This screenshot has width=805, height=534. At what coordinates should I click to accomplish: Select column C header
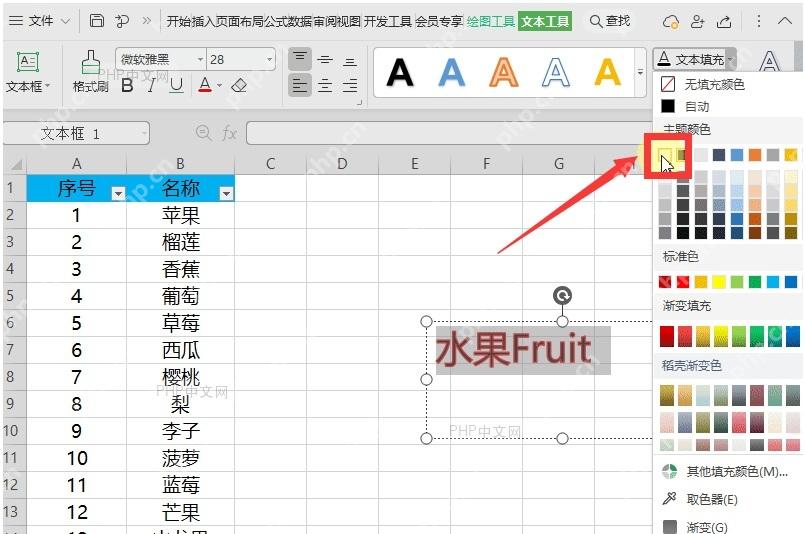coord(271,164)
